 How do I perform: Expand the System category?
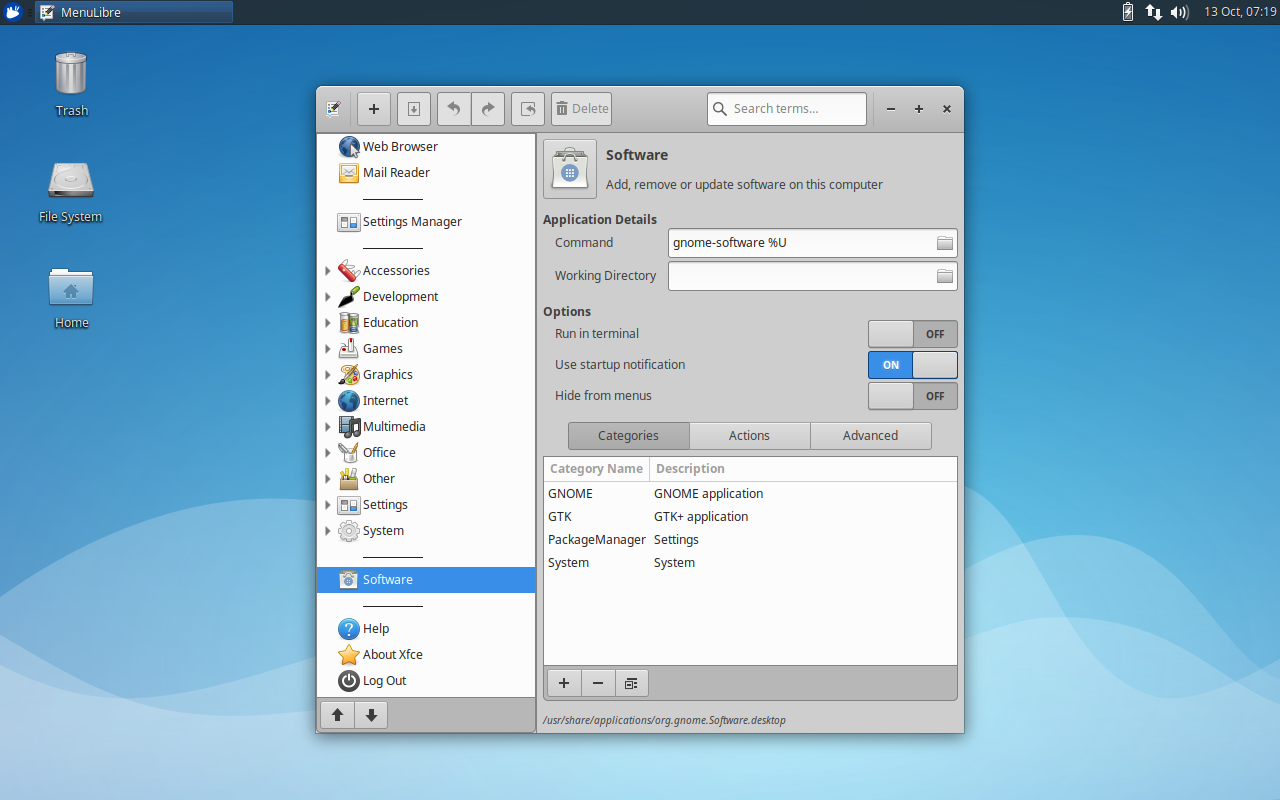click(x=328, y=530)
